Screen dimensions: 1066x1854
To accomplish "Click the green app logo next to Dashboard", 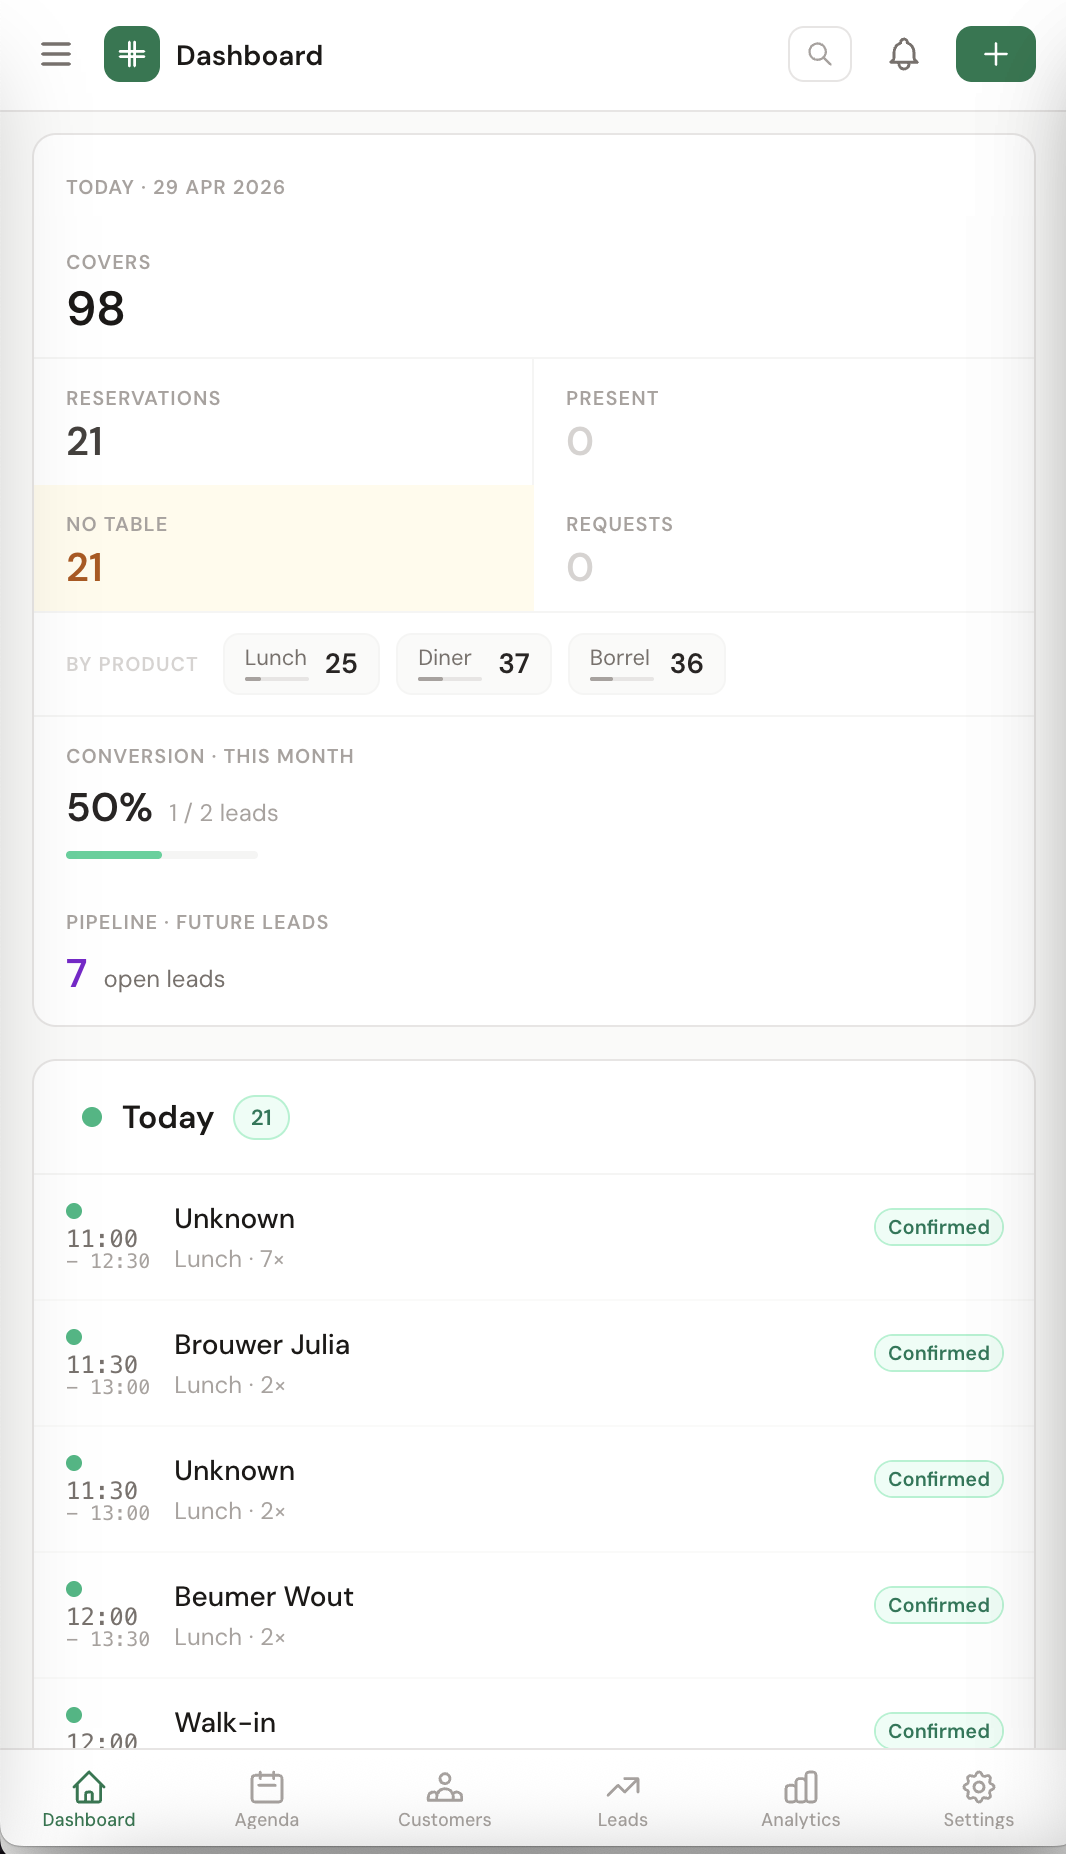I will coord(131,54).
